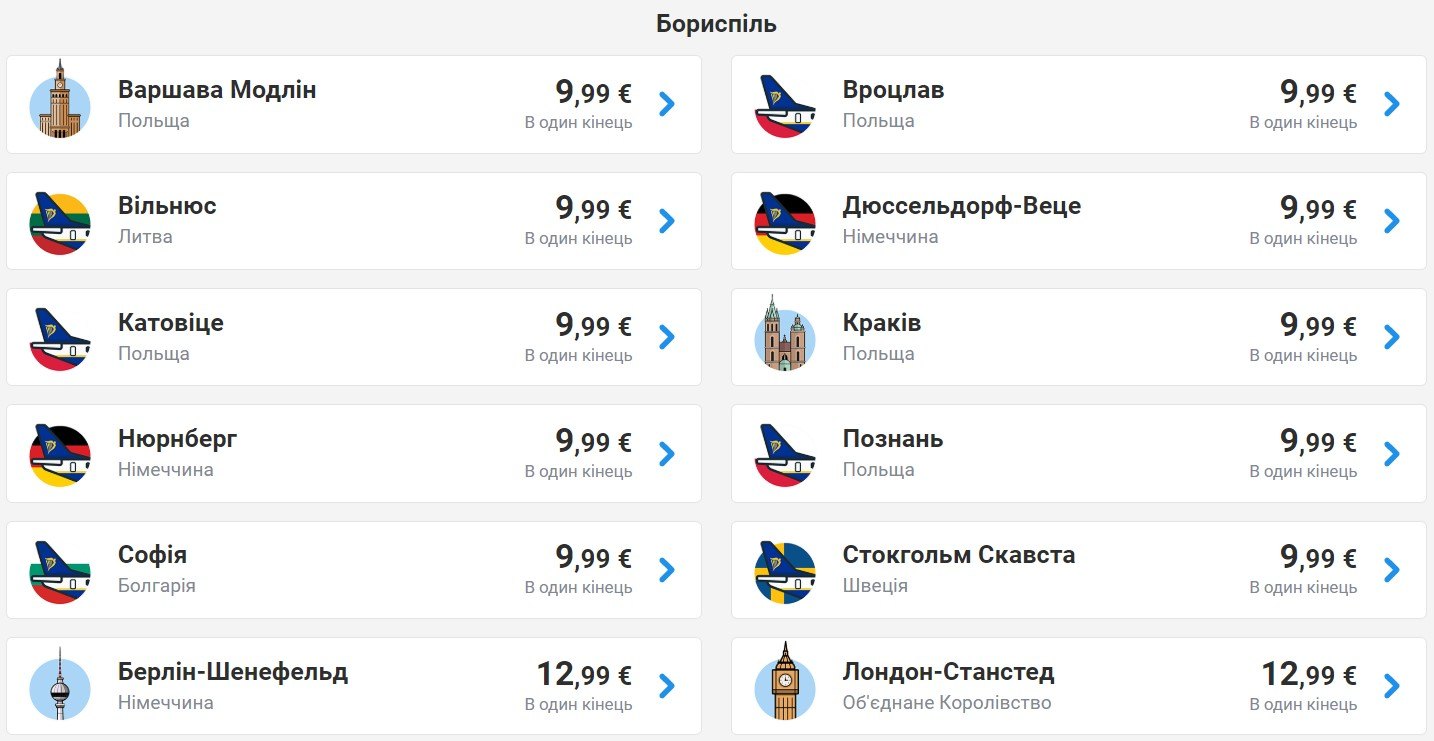Click the Stockholm Skavsta Swedish flag icon
This screenshot has height=741, width=1434.
[785, 572]
